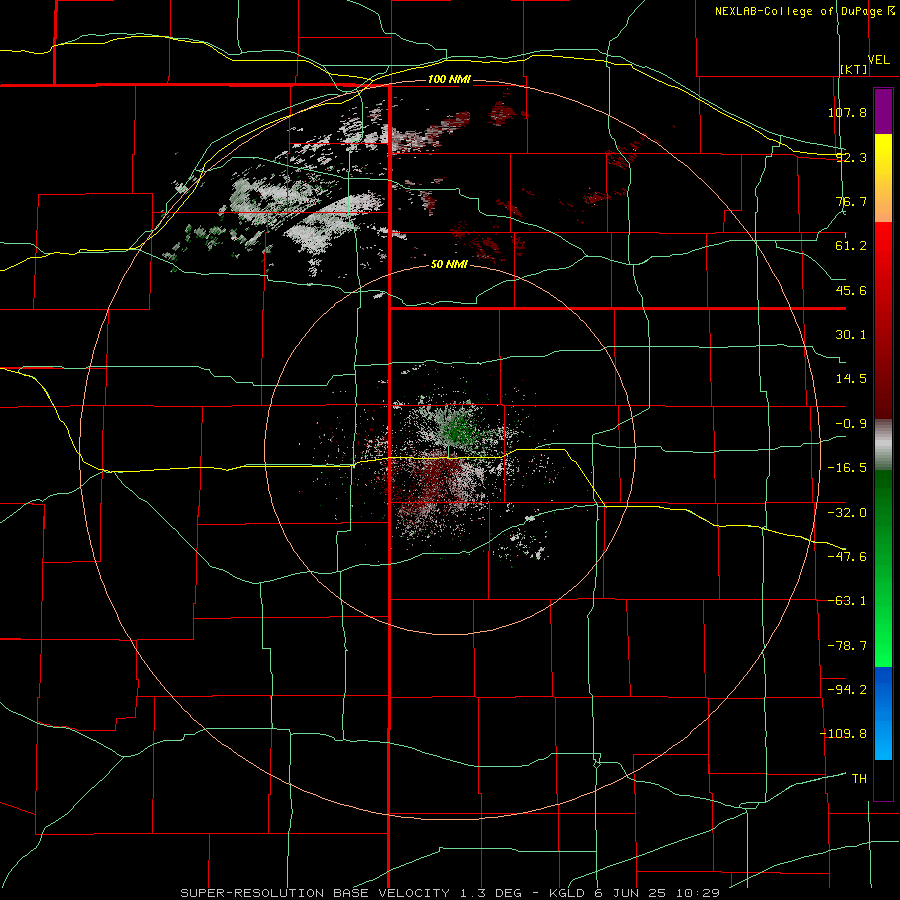
Task: Click the -32.0 velocity scale value
Action: click(x=847, y=513)
